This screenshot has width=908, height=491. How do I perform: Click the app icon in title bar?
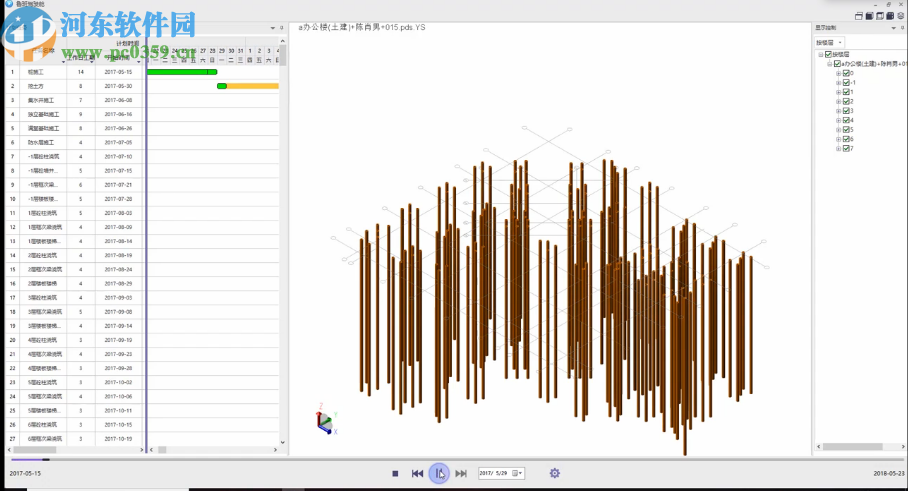9,3
